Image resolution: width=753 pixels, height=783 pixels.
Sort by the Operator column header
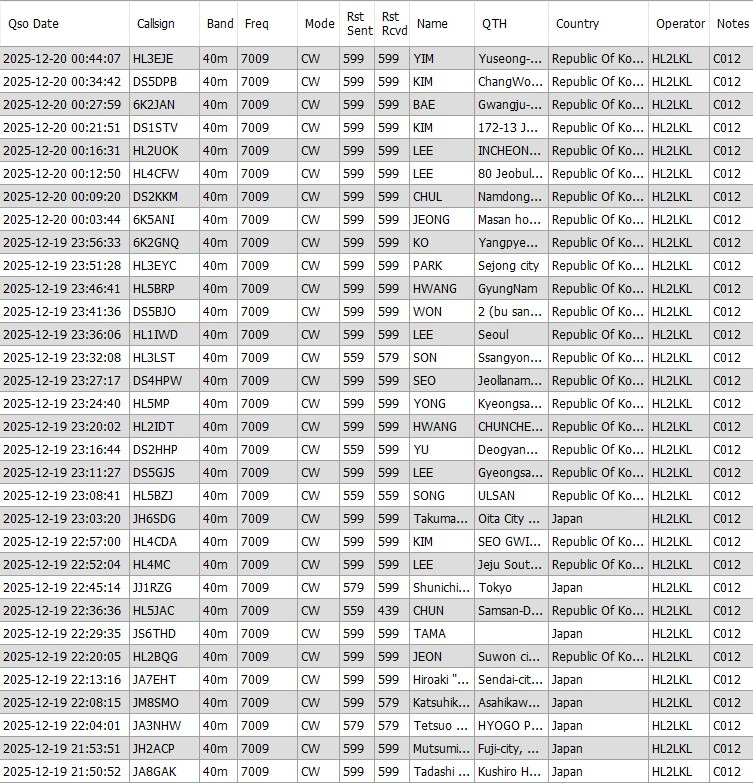680,23
